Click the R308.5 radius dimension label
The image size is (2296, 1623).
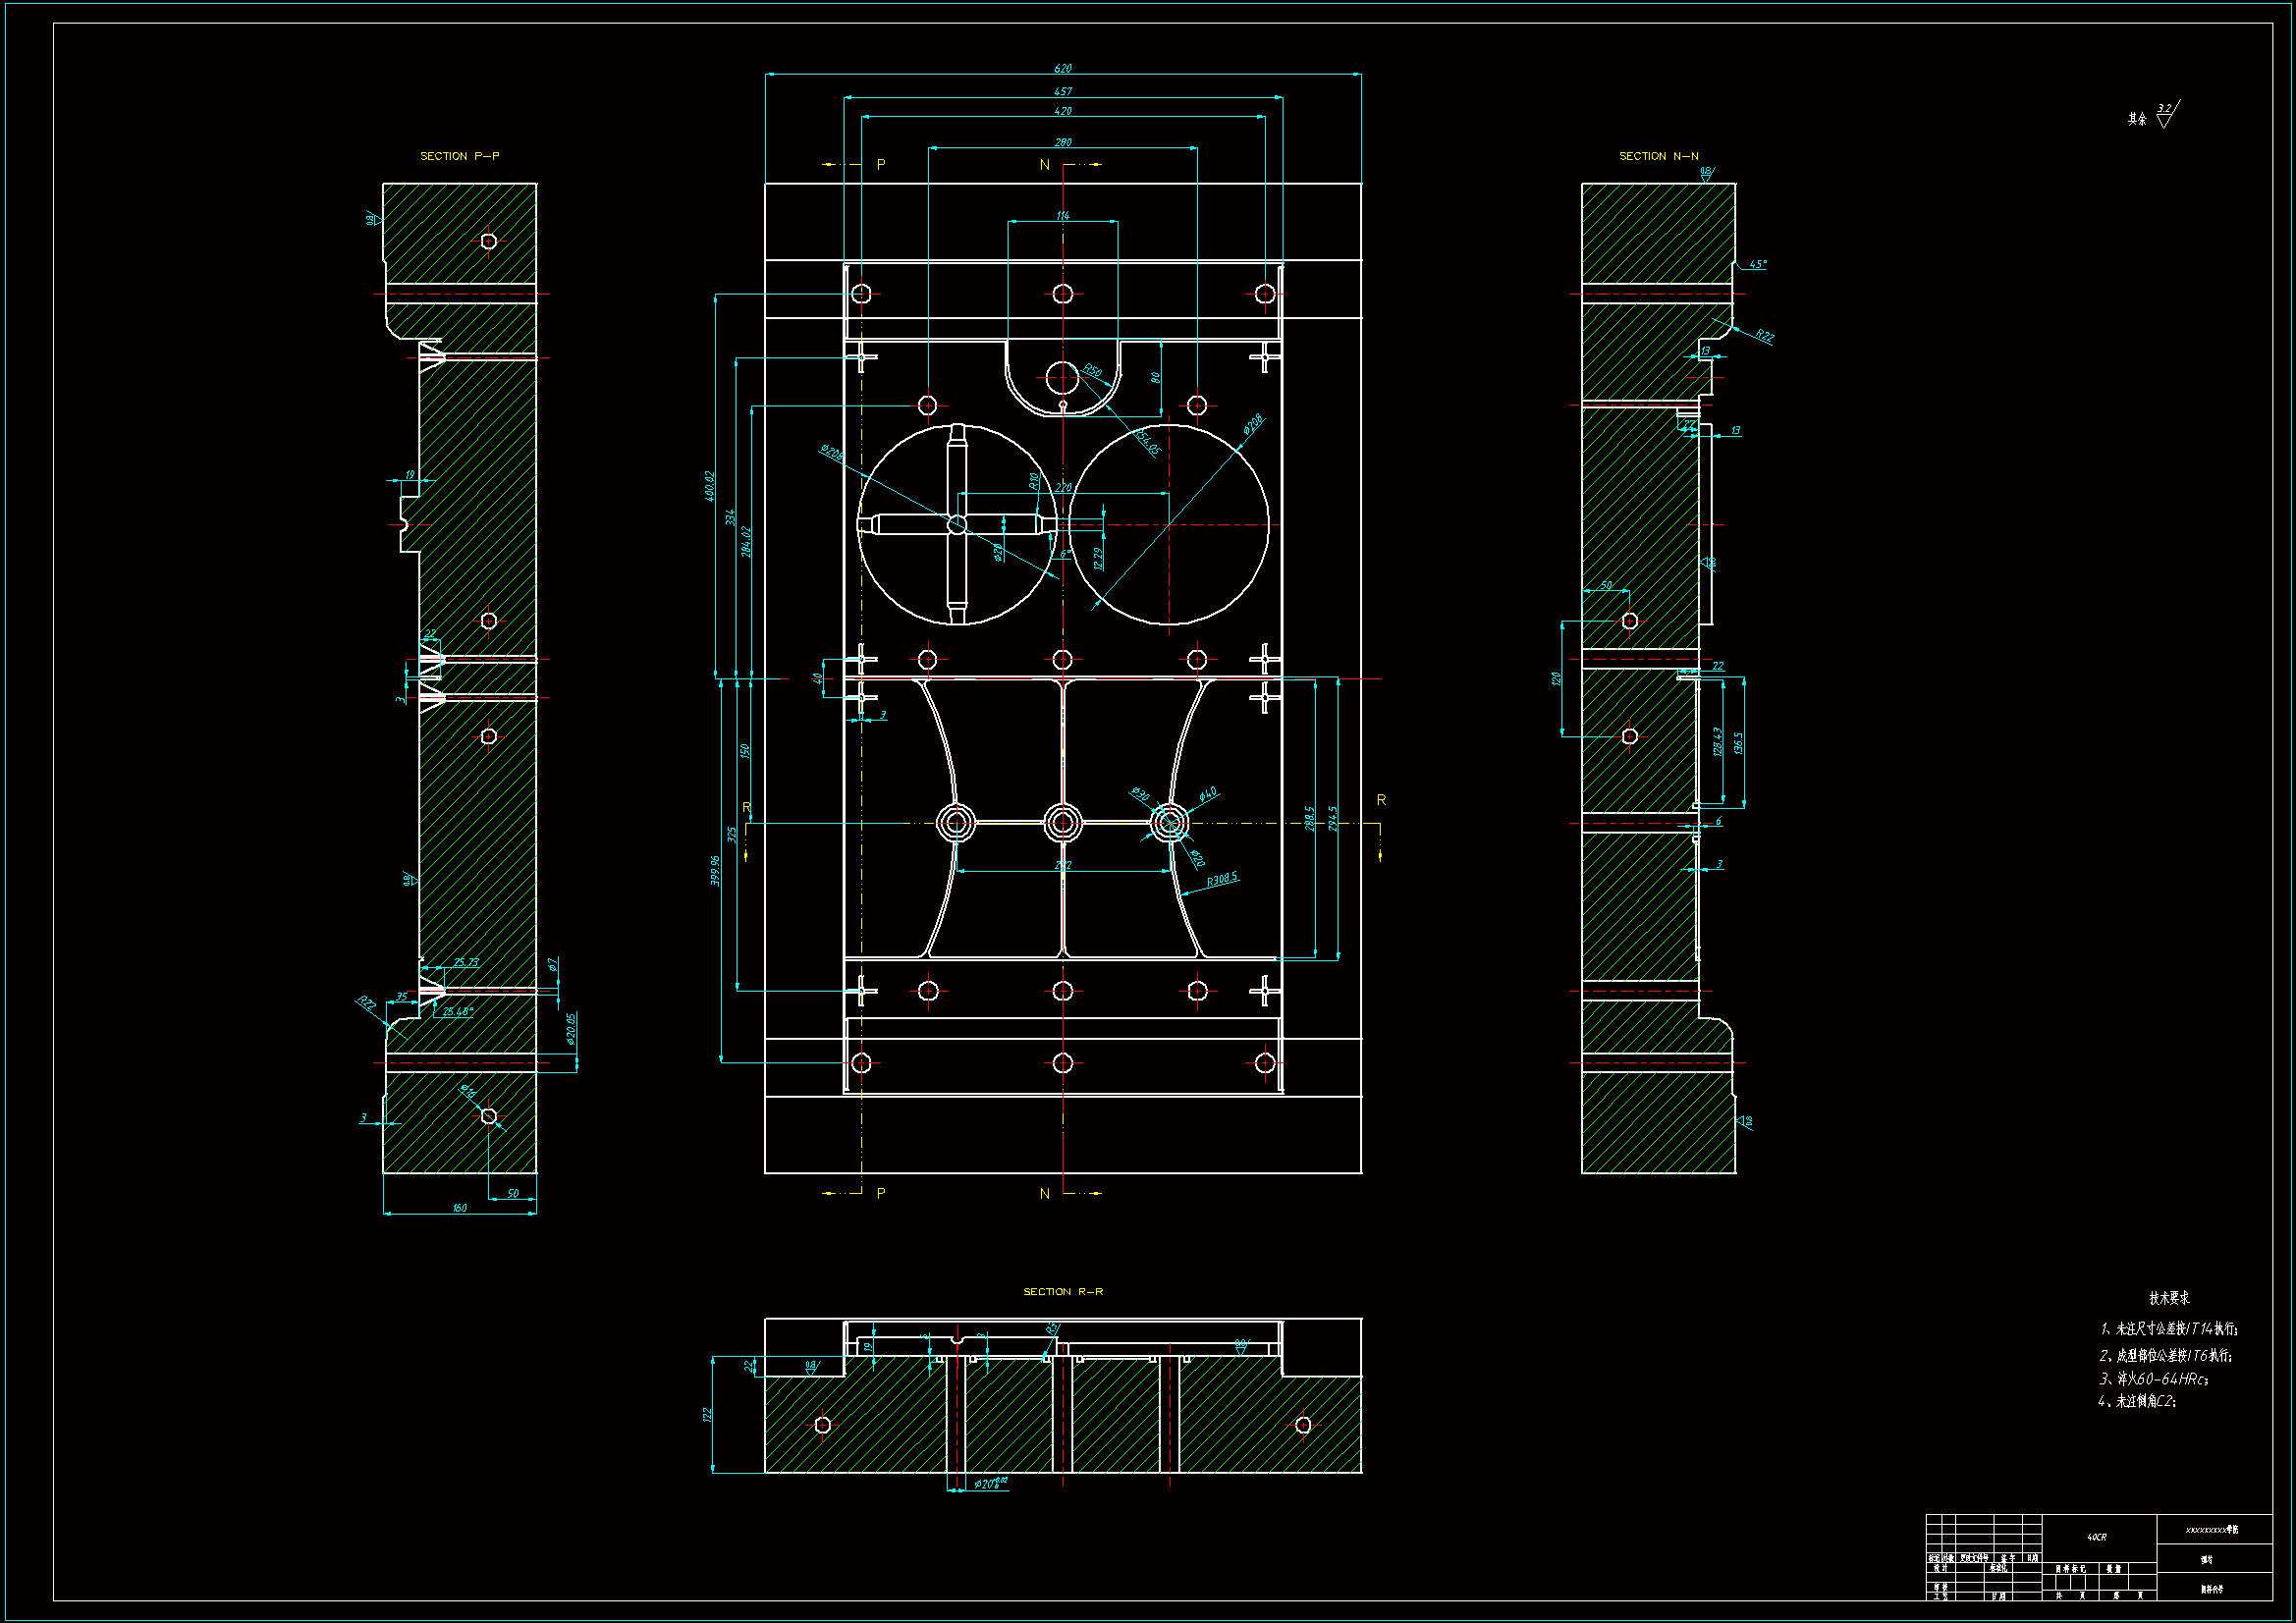pos(1221,879)
